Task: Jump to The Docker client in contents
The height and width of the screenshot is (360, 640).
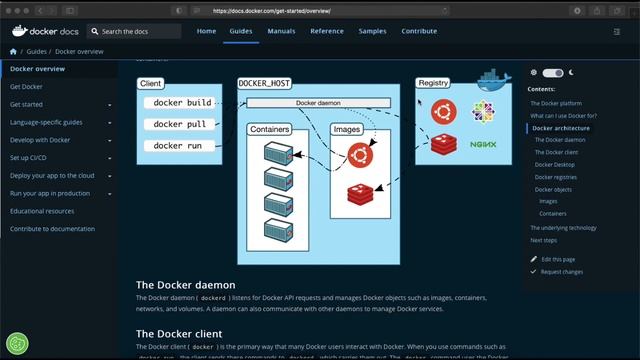Action: 556,152
